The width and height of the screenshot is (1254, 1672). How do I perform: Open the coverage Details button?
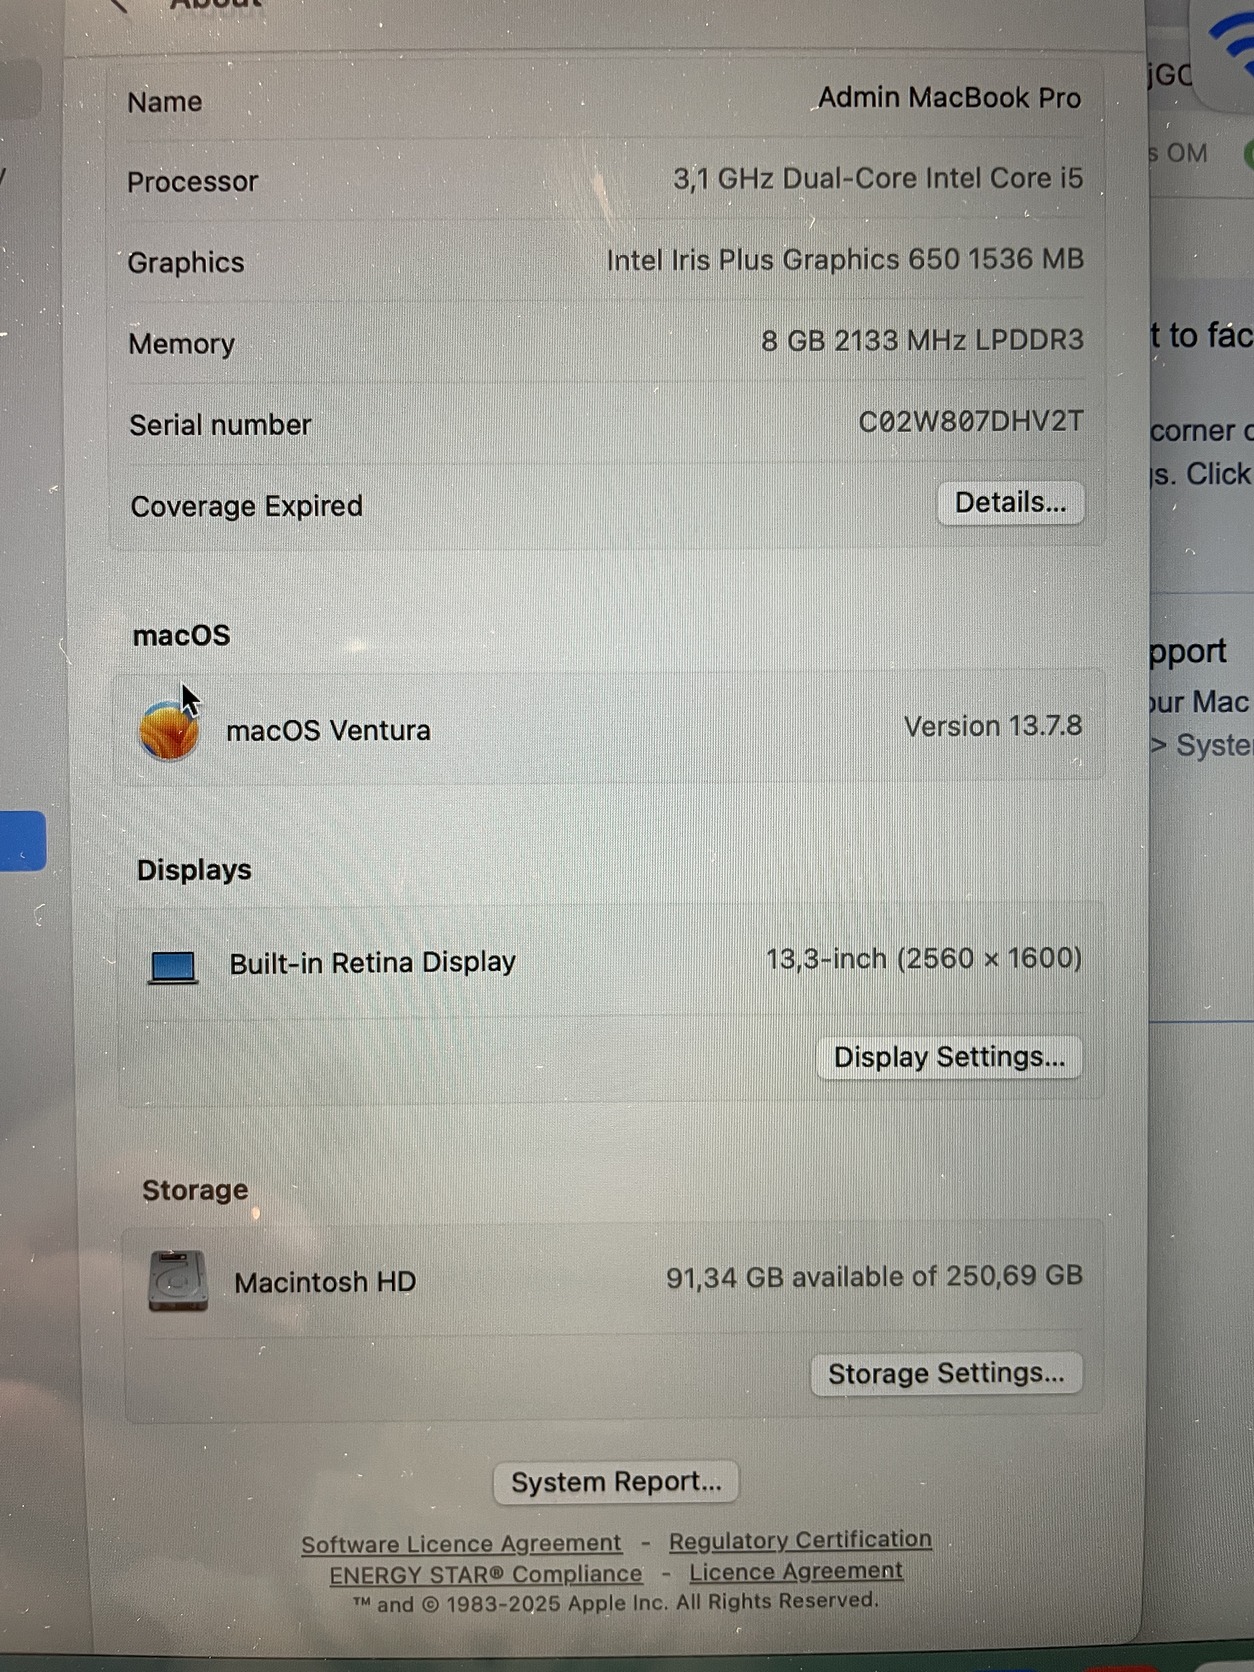[1010, 503]
